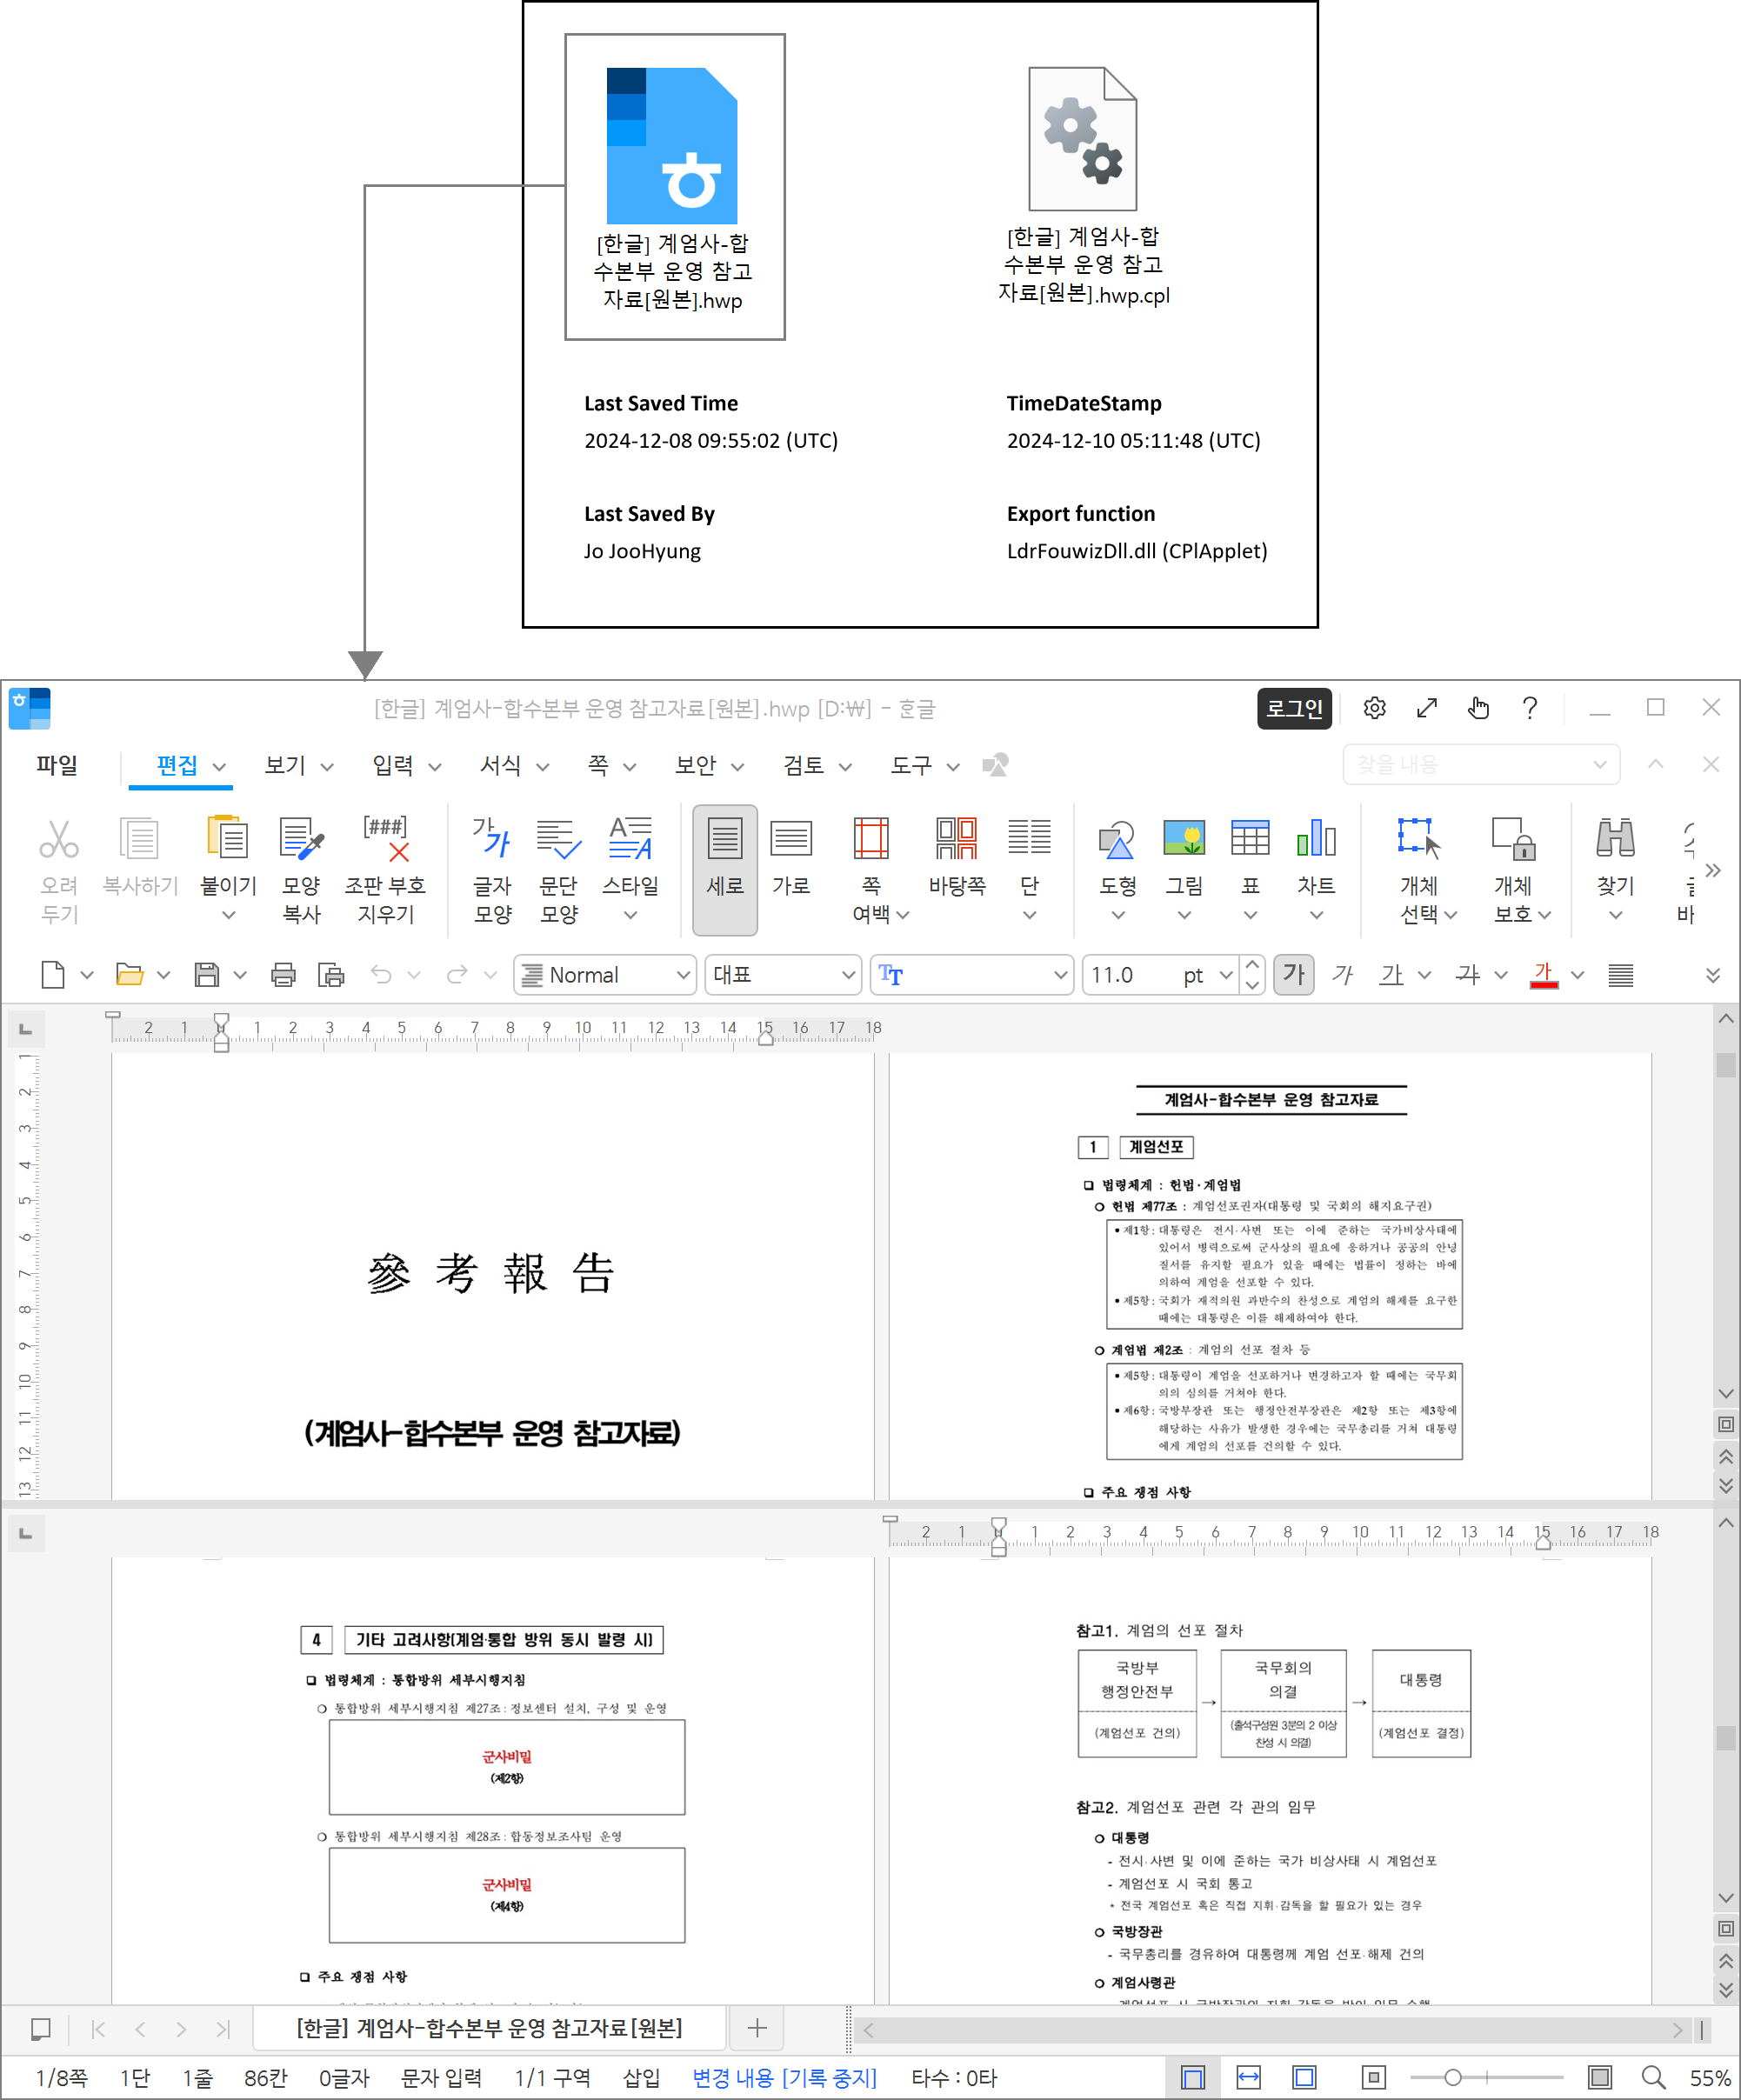Image resolution: width=1741 pixels, height=2100 pixels.
Task: Toggle Underline formatting
Action: [x=1391, y=974]
